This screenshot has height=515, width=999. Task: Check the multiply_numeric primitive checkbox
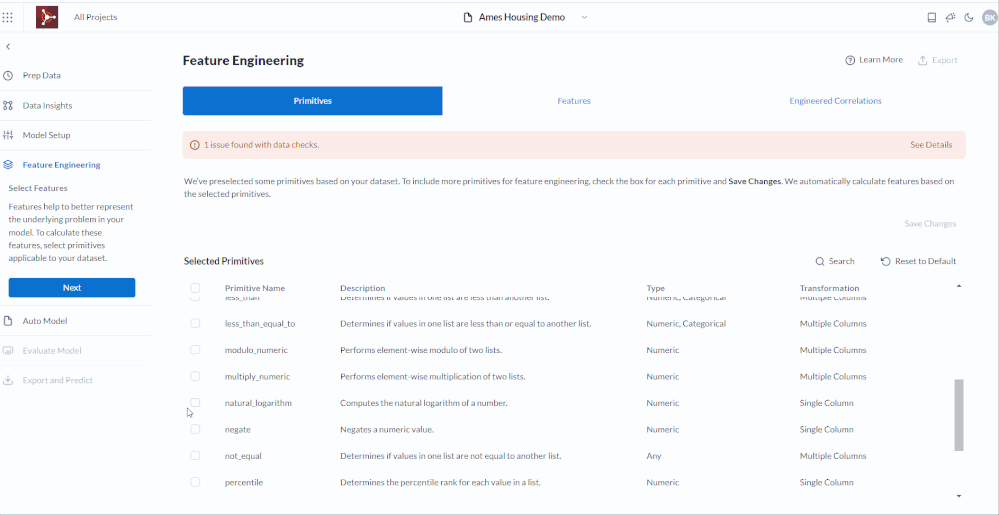[195, 376]
